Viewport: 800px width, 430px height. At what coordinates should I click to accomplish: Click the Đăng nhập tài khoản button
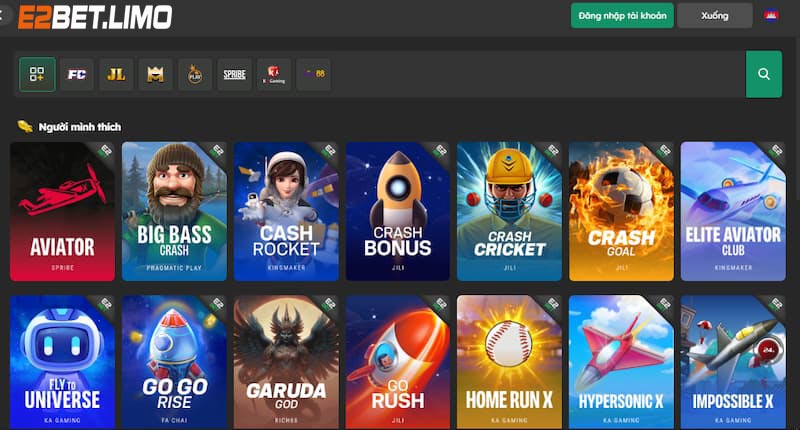622,16
